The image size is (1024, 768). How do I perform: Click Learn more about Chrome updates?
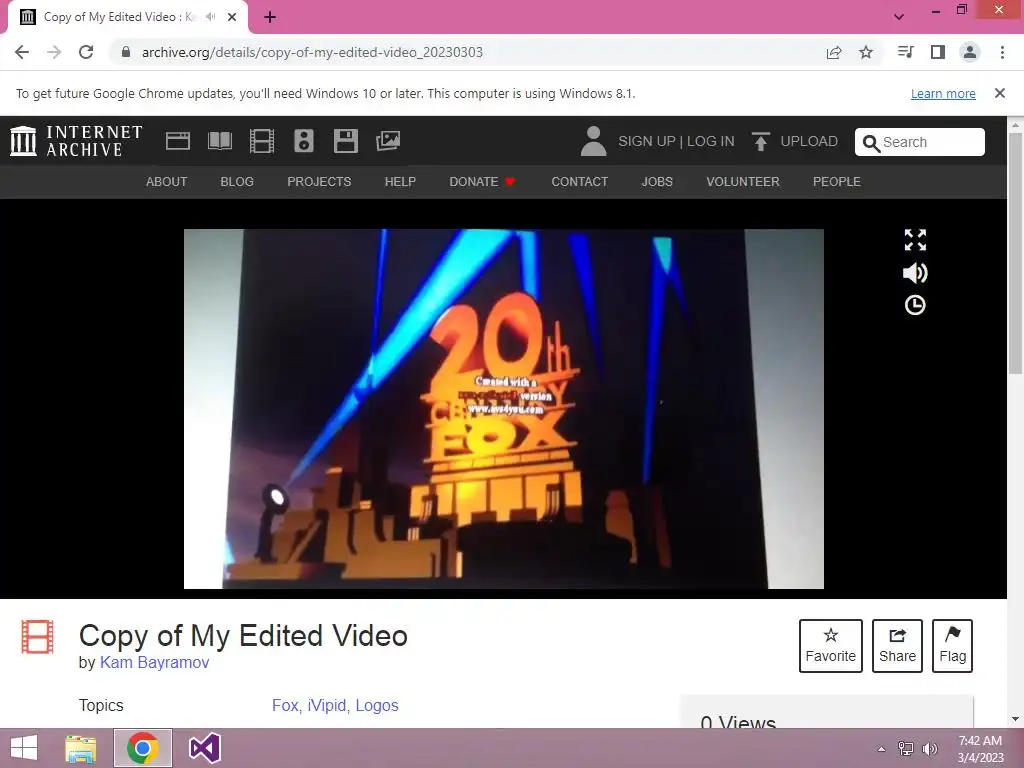[x=943, y=93]
